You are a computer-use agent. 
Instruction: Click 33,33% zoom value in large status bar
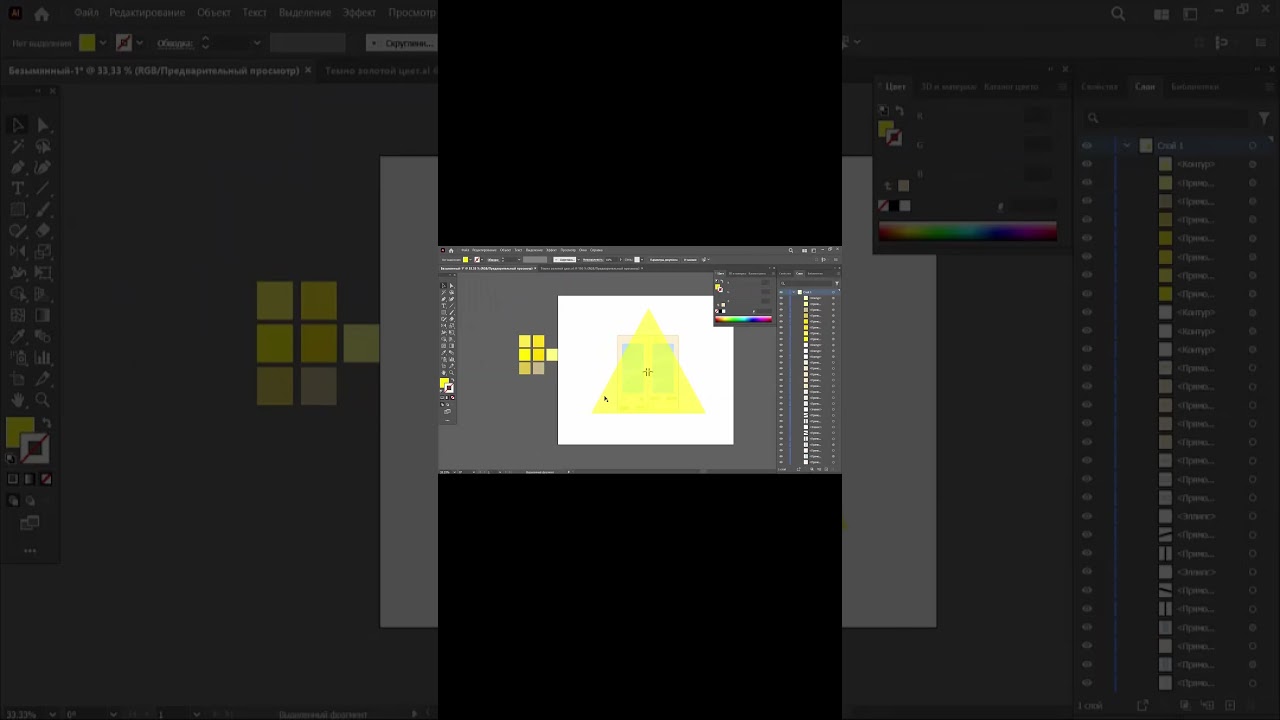point(20,714)
